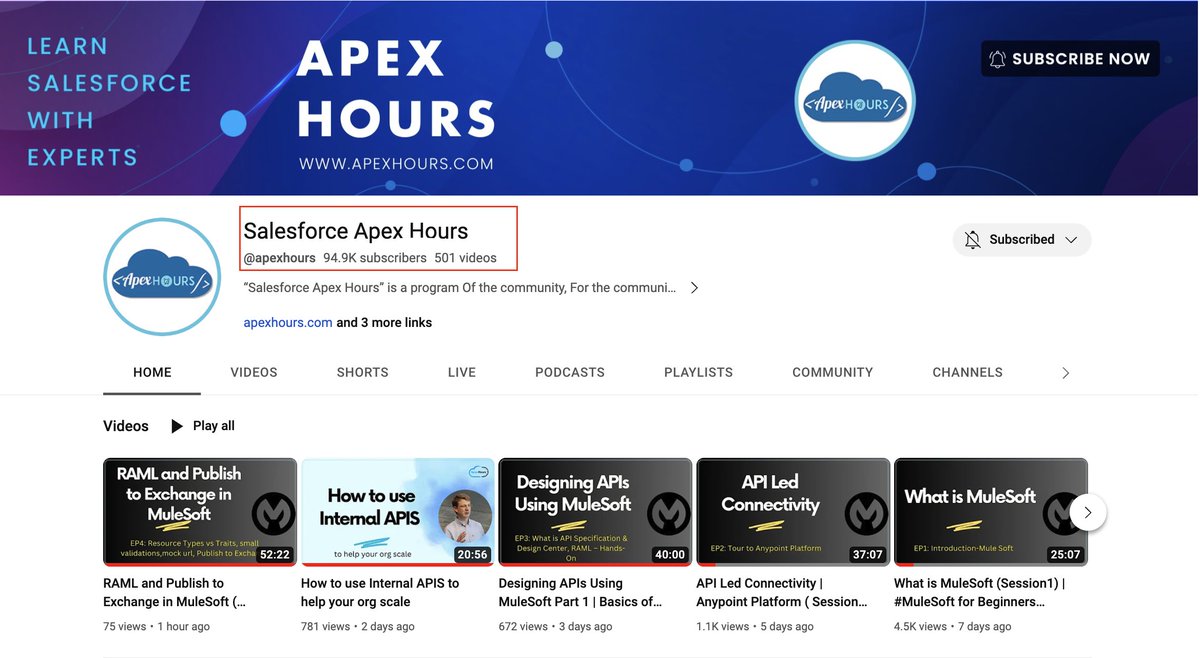This screenshot has width=1200, height=658.
Task: Select the HOME tab
Action: point(152,372)
